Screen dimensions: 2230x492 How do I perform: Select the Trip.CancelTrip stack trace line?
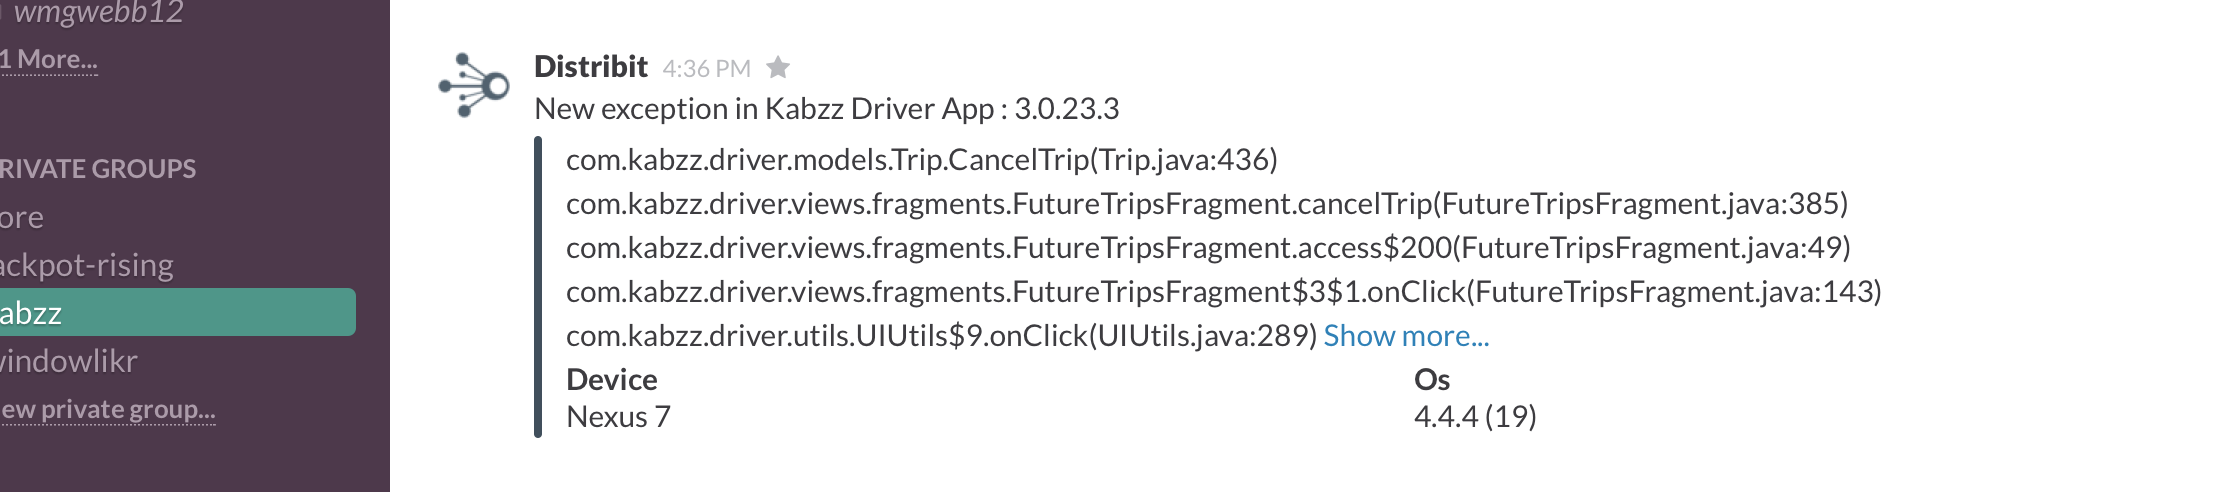922,160
